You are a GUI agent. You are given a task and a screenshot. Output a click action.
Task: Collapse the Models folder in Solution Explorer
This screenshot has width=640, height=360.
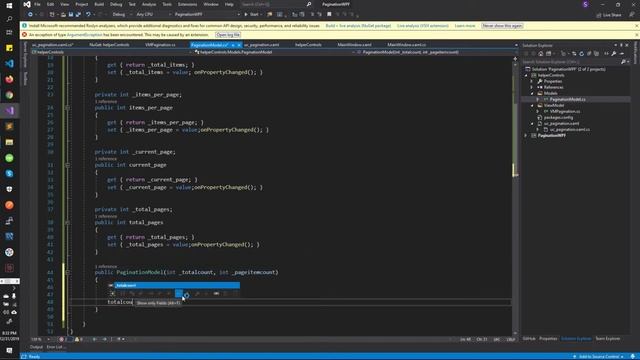click(x=532, y=93)
